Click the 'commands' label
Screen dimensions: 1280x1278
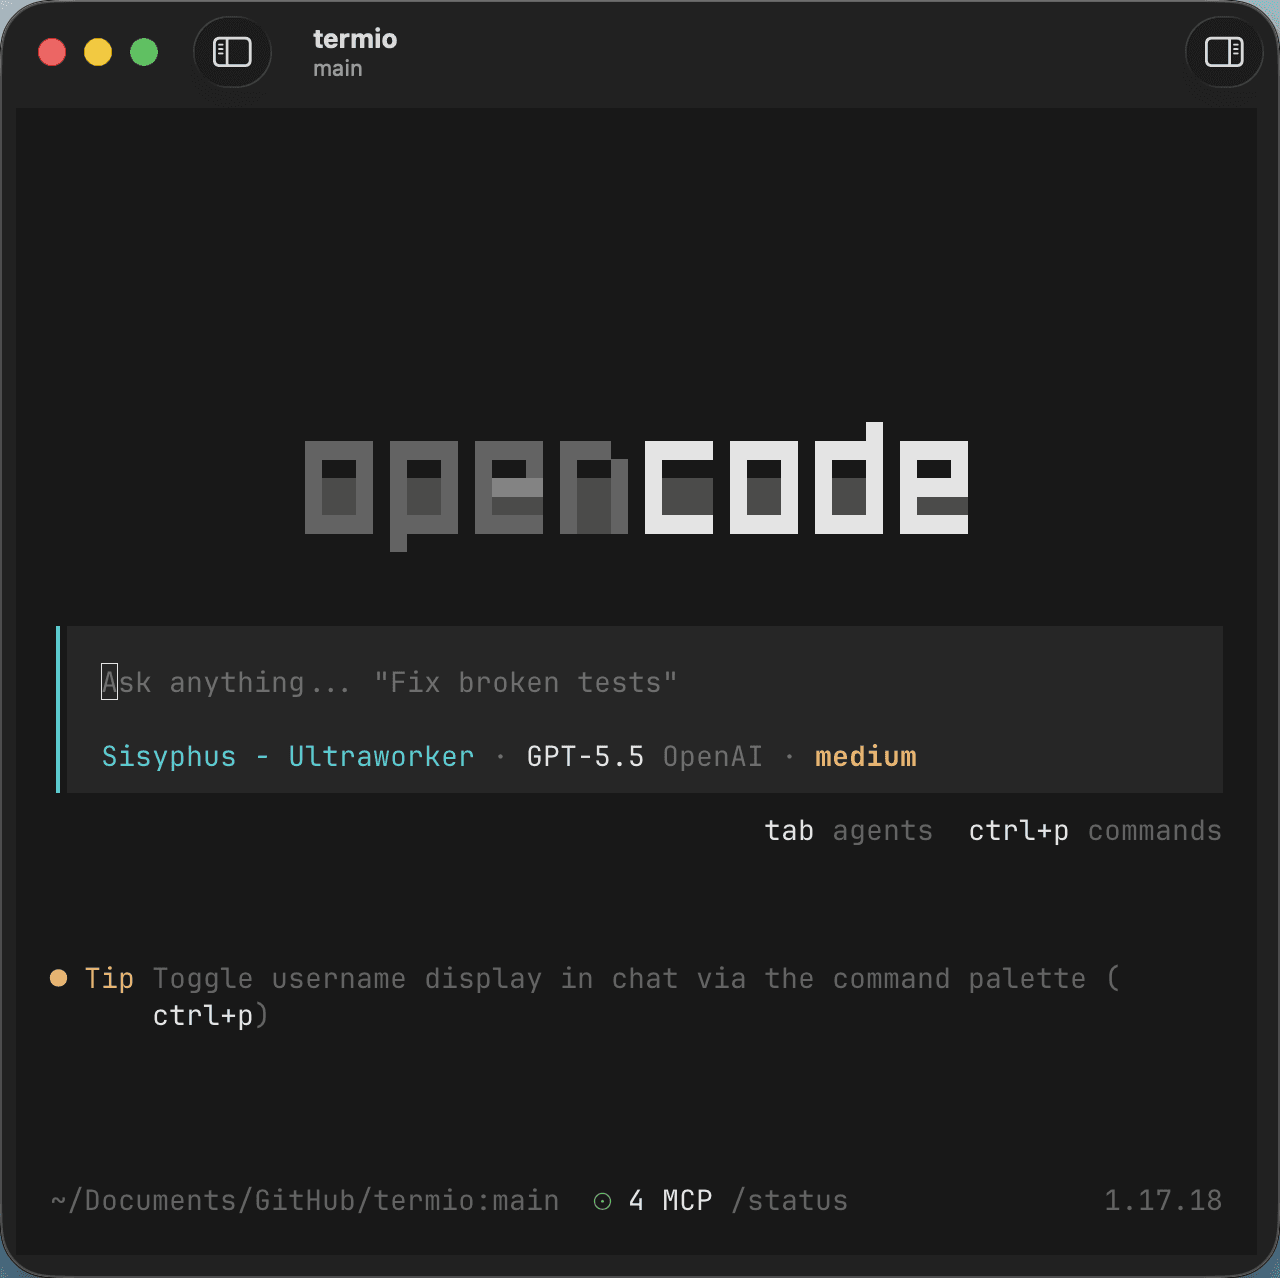[1155, 831]
